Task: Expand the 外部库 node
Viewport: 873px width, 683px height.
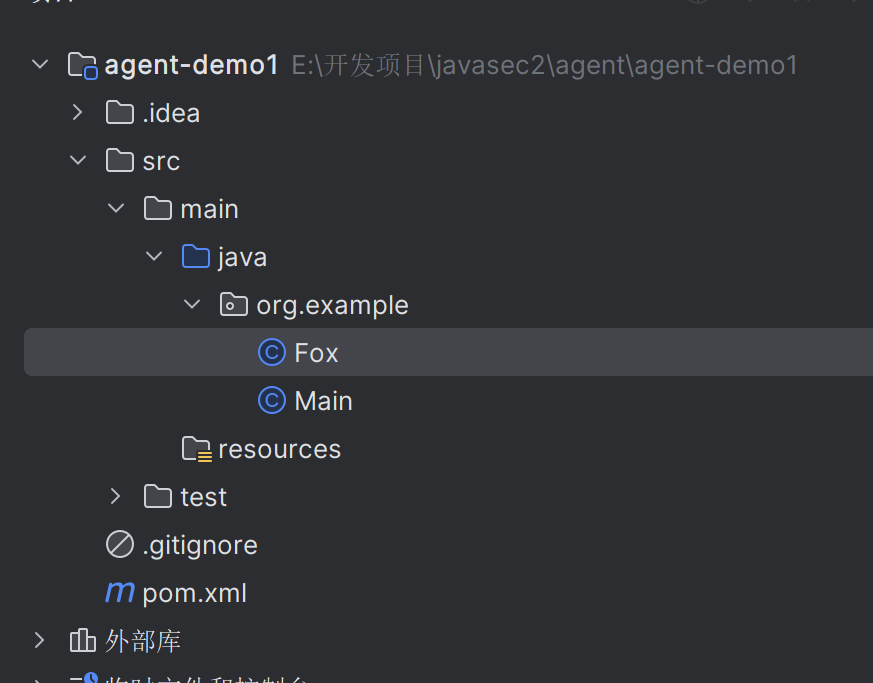Action: coord(40,641)
